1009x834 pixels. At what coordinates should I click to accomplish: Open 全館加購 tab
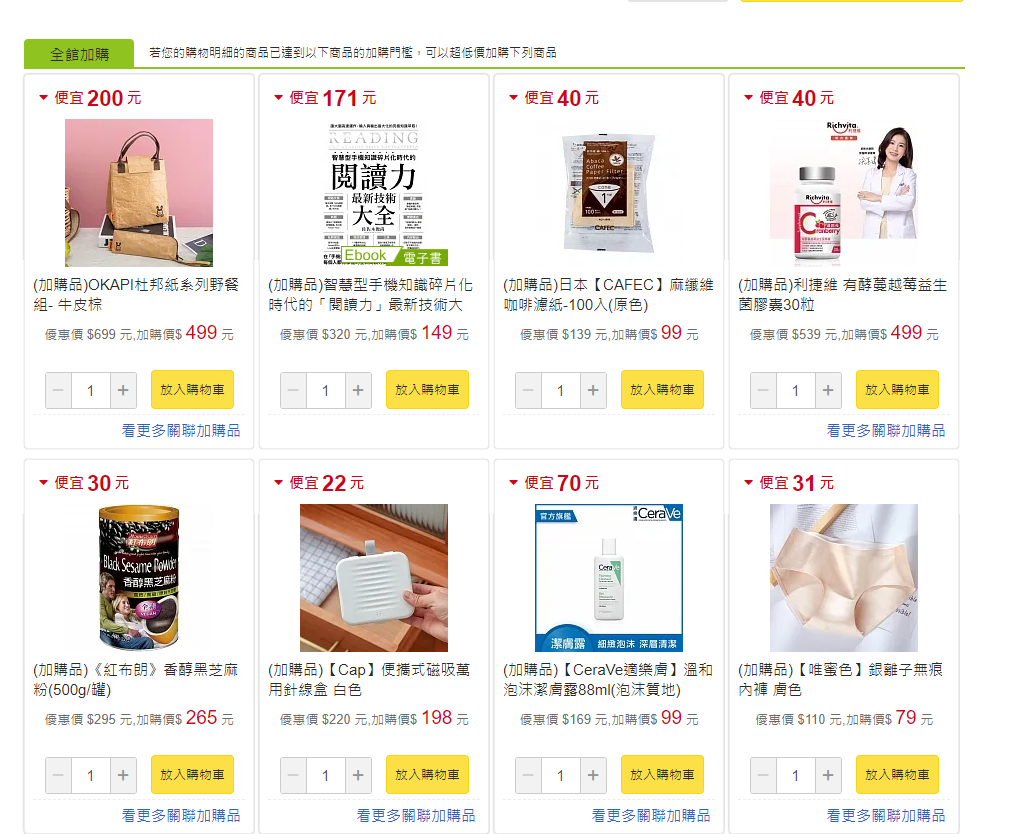79,54
